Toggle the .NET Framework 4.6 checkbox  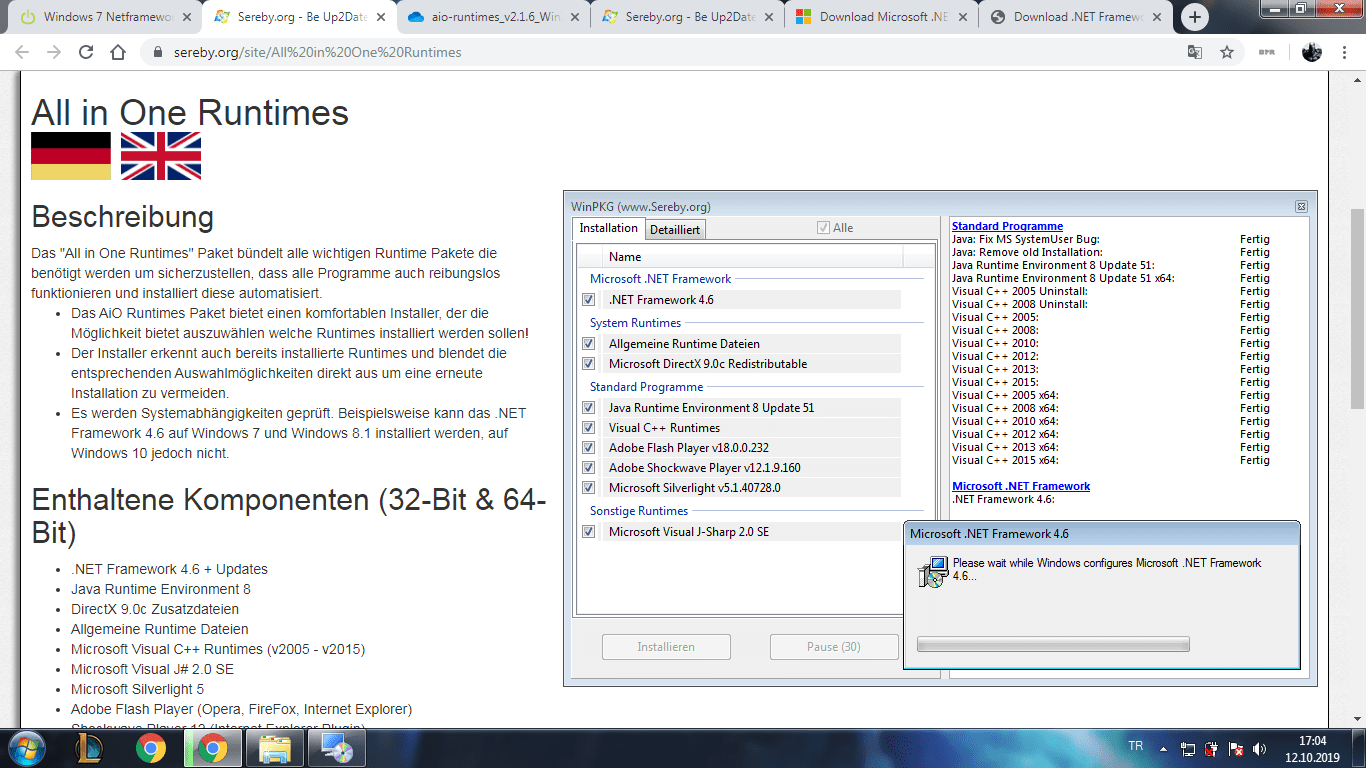(x=589, y=300)
